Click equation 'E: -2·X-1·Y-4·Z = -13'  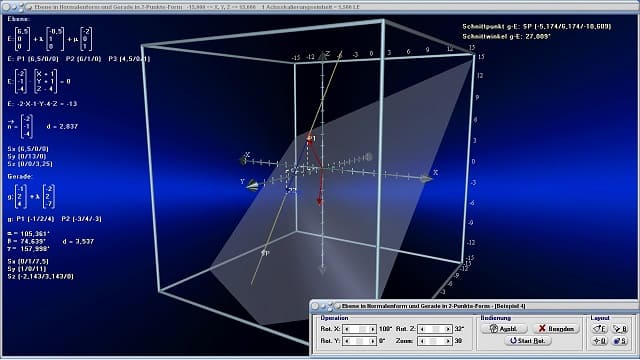click(42, 104)
